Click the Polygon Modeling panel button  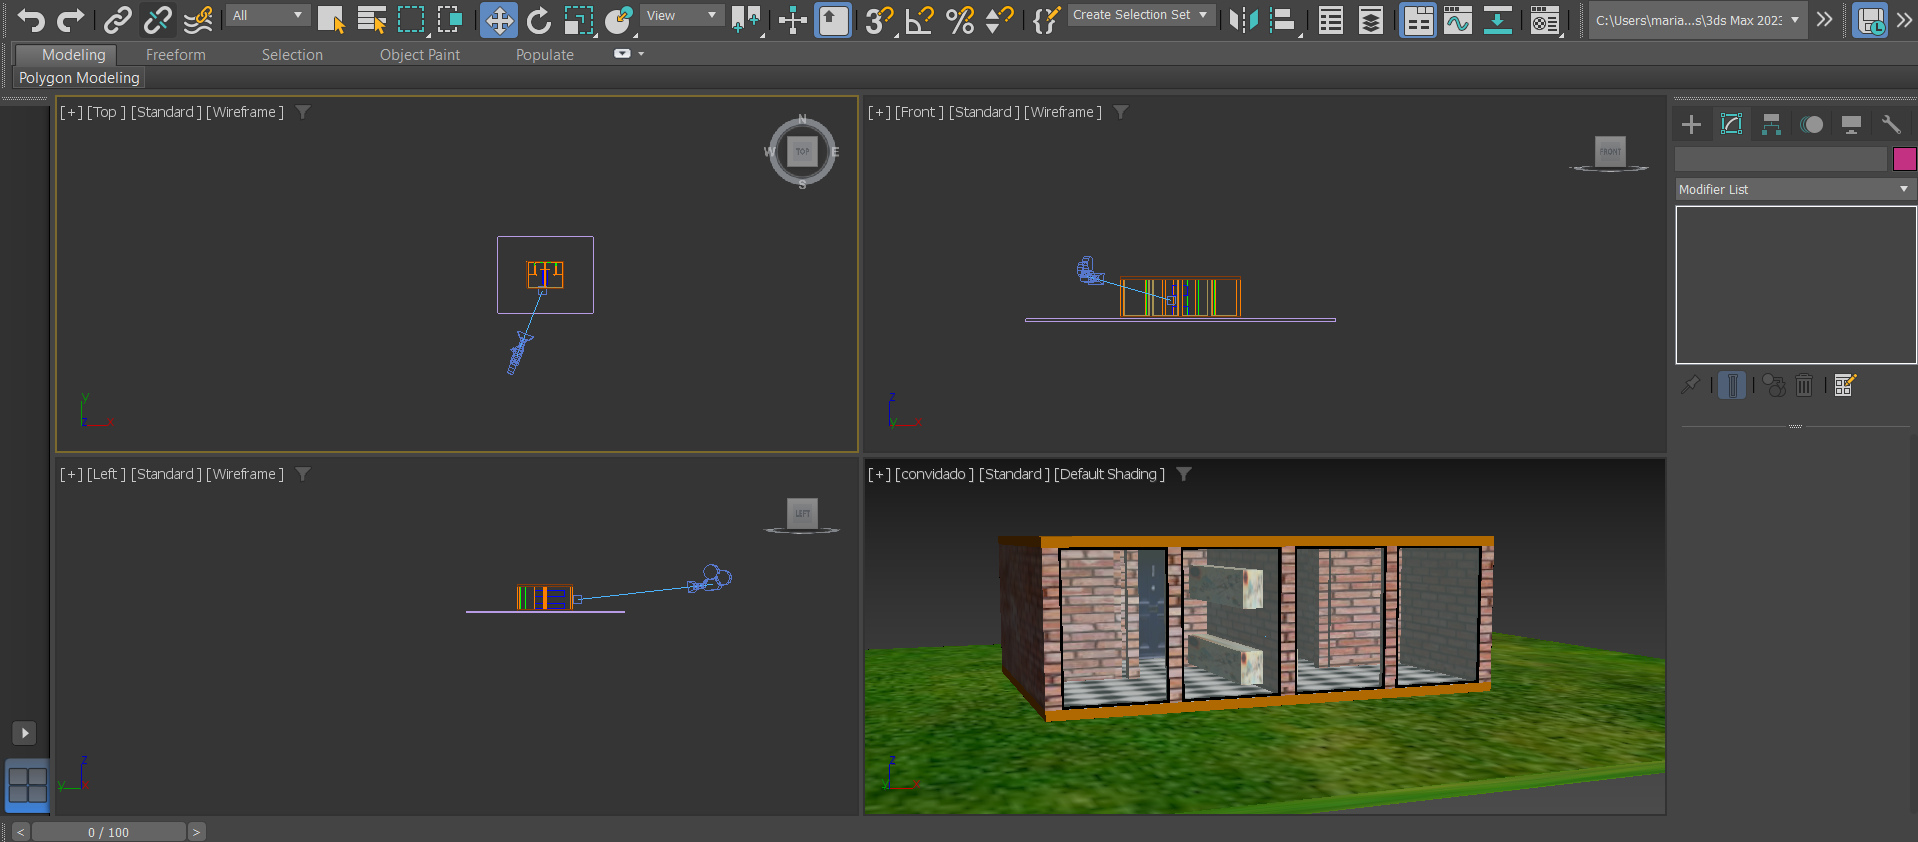coord(79,78)
